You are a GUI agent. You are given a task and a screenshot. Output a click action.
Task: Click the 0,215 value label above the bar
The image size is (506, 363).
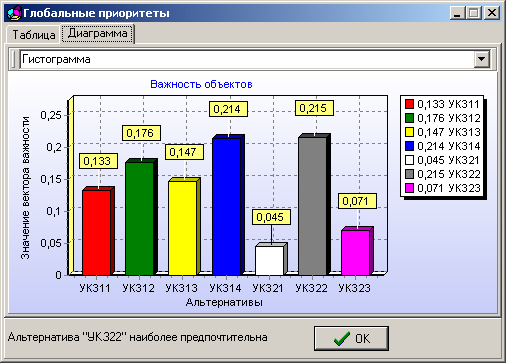[x=314, y=108]
